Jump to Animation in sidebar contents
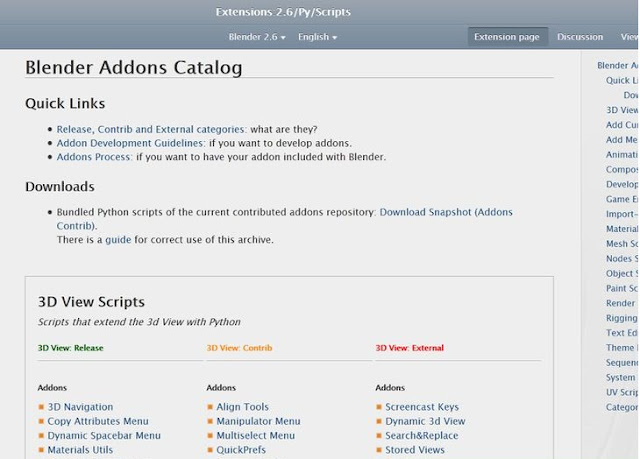This screenshot has height=459, width=640. click(622, 155)
